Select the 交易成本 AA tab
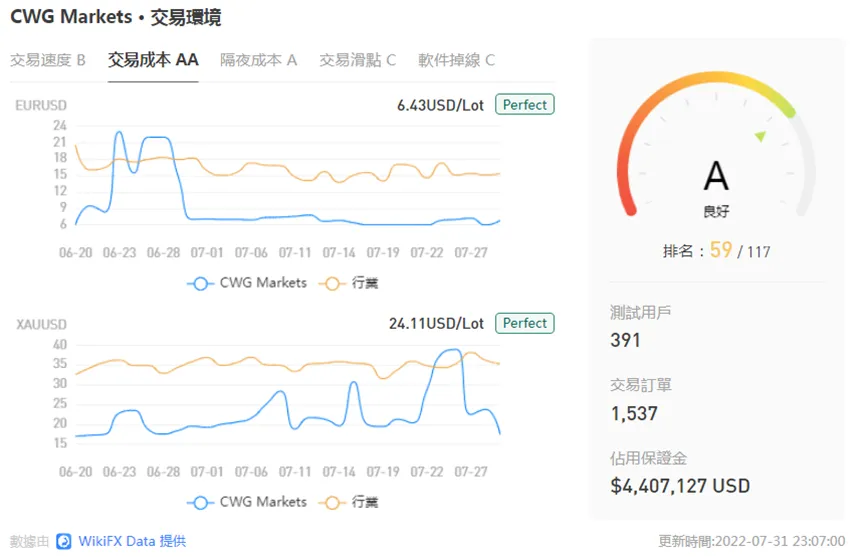 153,60
